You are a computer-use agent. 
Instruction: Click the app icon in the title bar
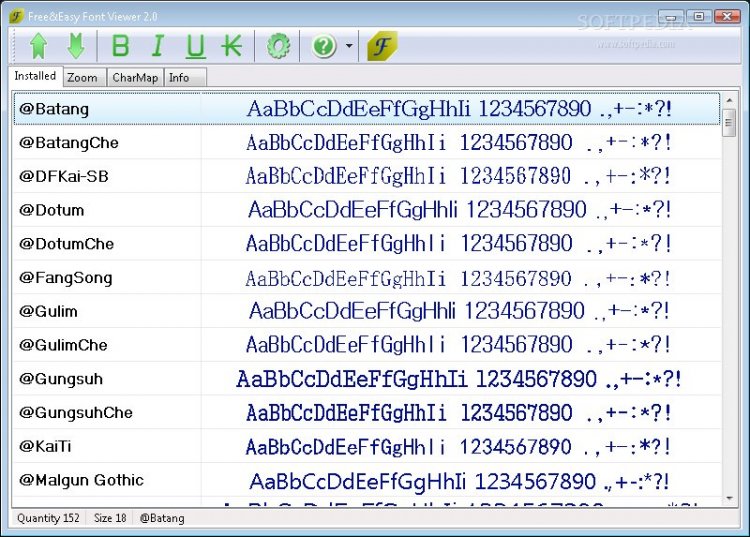pyautogui.click(x=16, y=16)
